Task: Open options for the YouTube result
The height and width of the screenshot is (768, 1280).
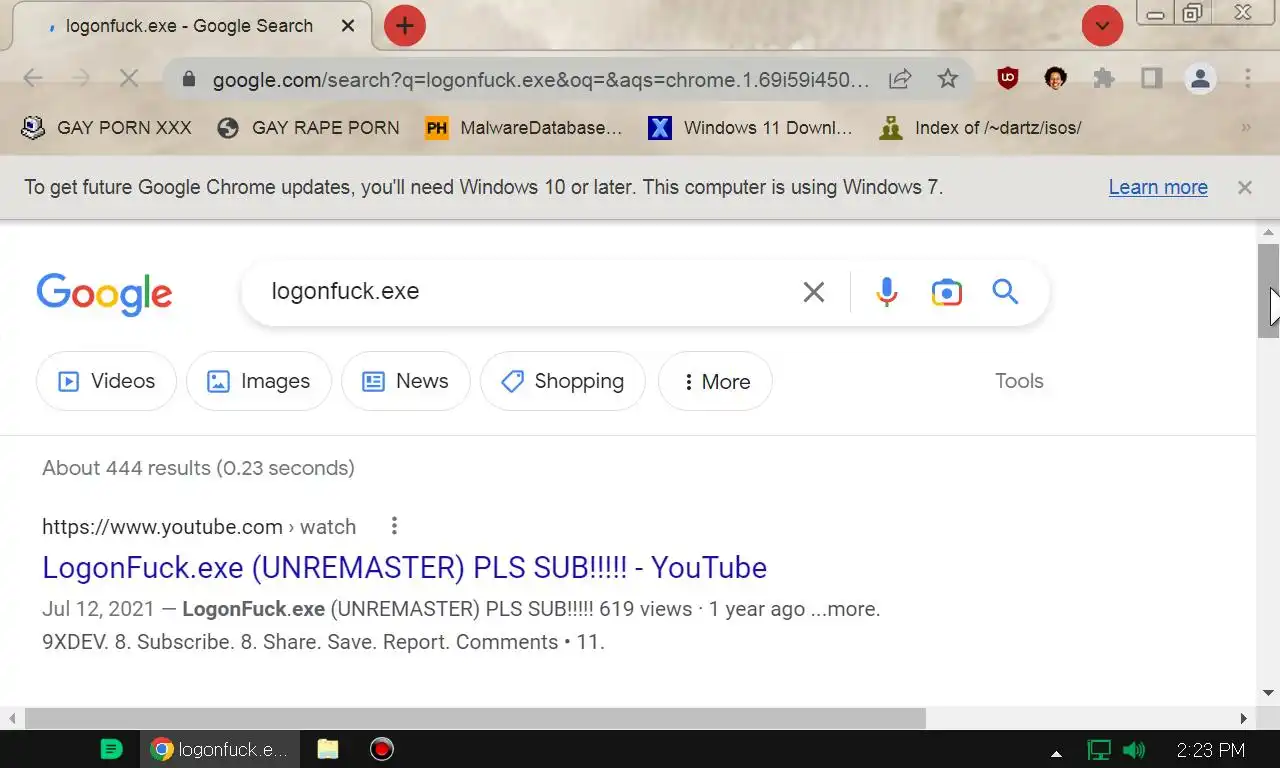Action: 394,526
